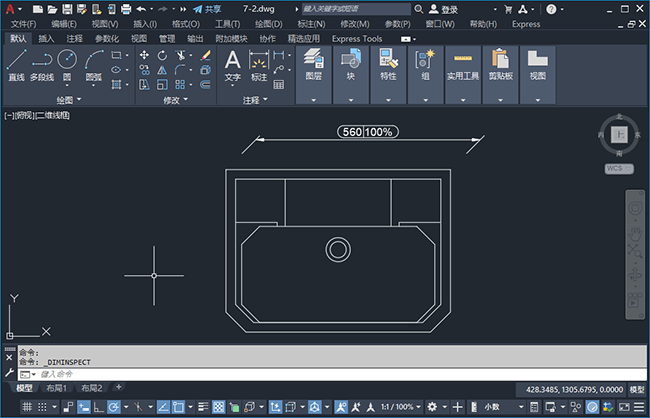Viewport: 650px width, 418px height.
Task: Open the 格式(O) menu
Action: tap(185, 23)
